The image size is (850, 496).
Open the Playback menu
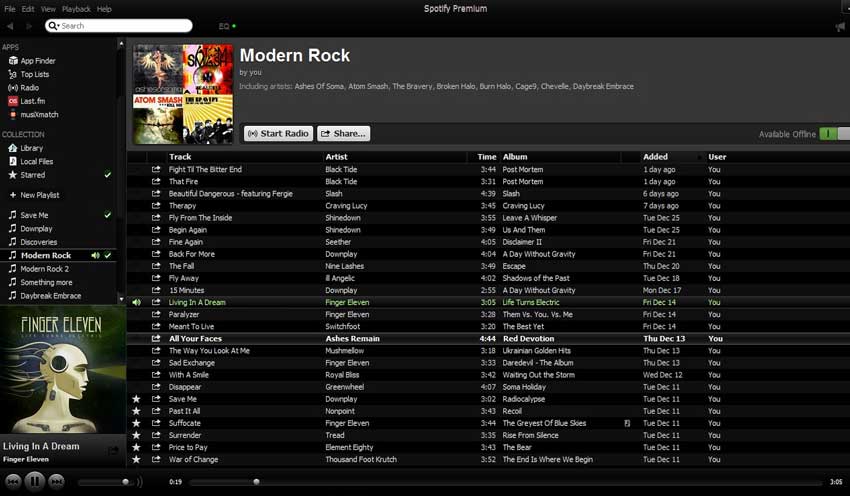tap(76, 9)
